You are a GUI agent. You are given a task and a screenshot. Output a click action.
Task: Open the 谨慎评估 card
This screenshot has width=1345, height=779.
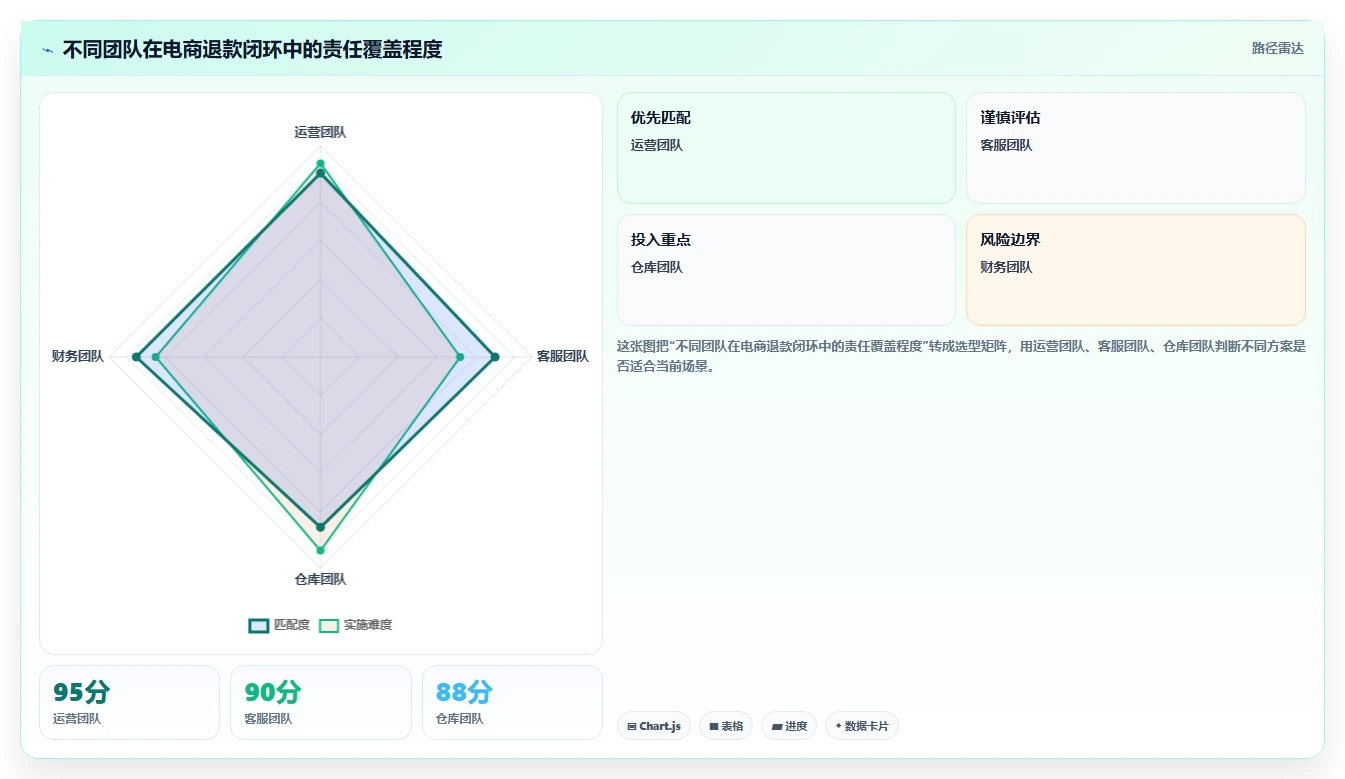click(1136, 148)
